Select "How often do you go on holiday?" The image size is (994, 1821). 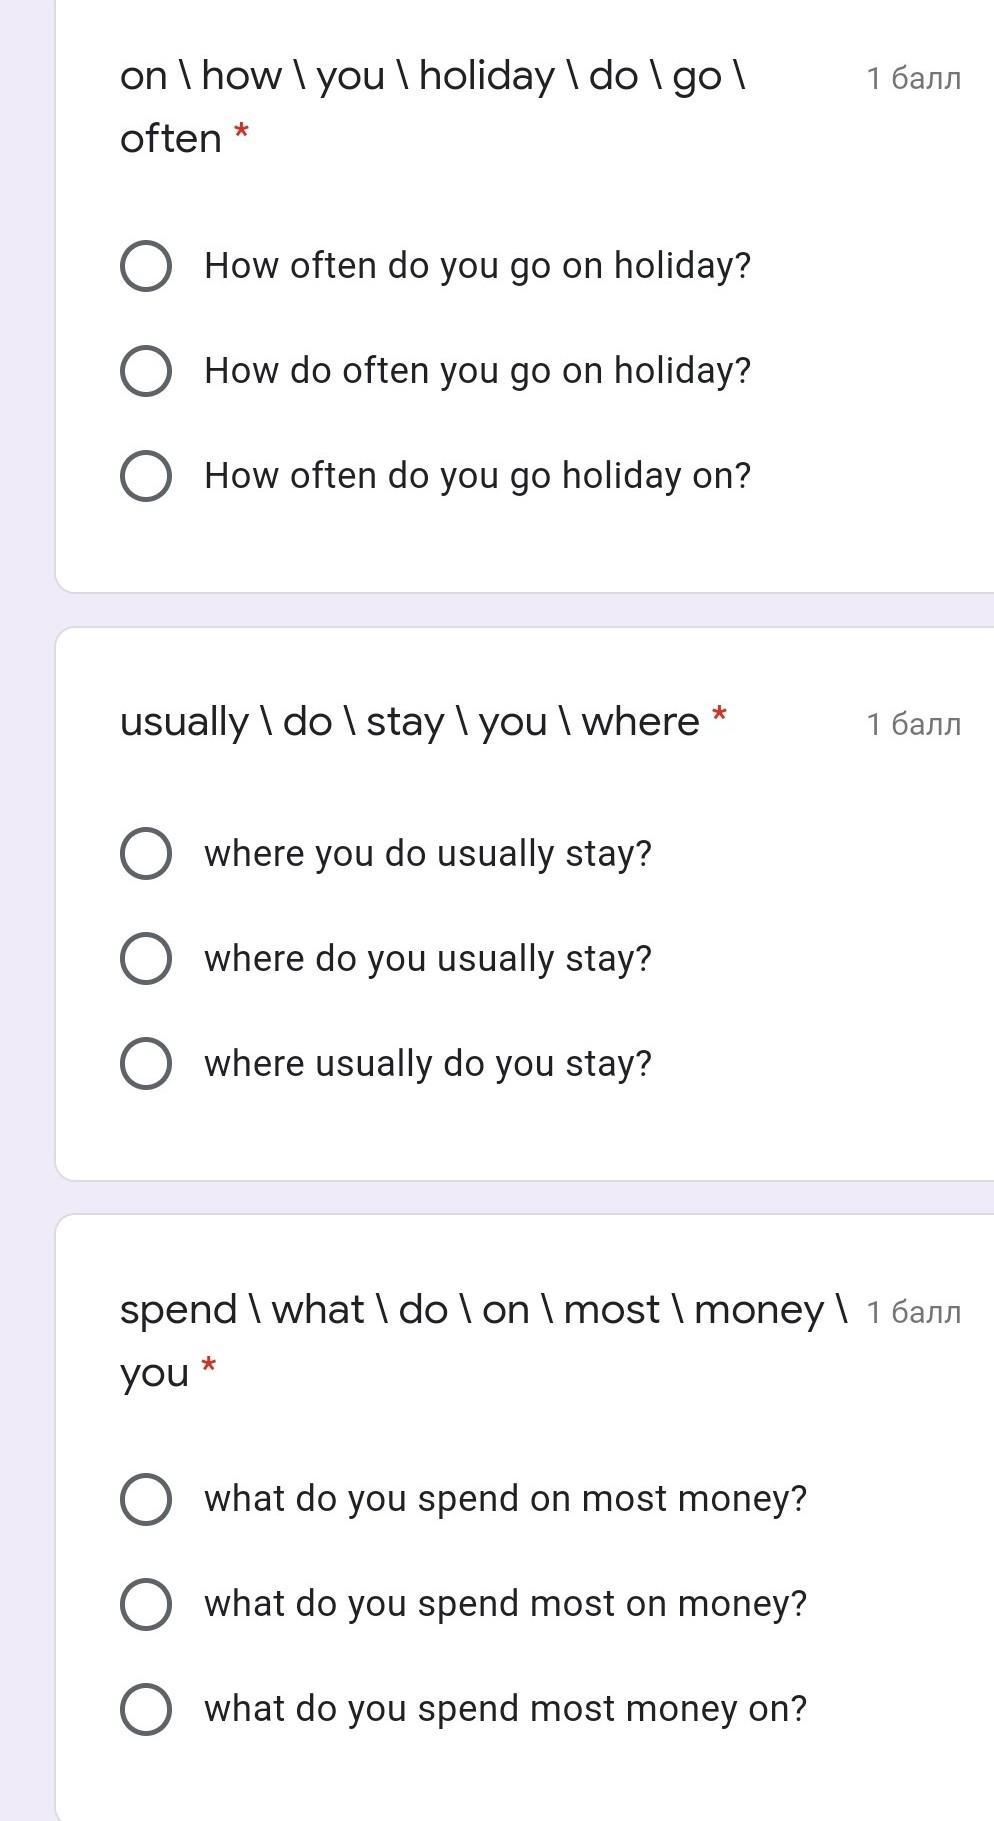coord(146,266)
